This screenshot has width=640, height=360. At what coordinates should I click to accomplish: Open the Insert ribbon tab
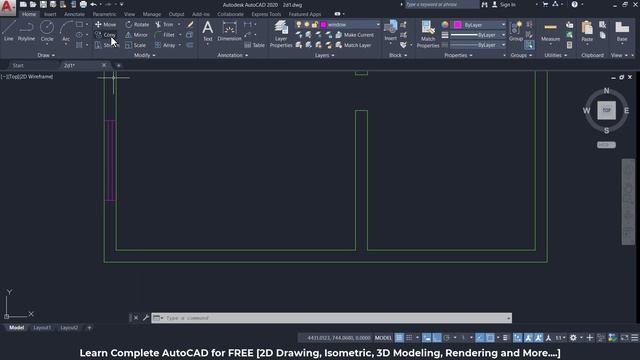(50, 14)
